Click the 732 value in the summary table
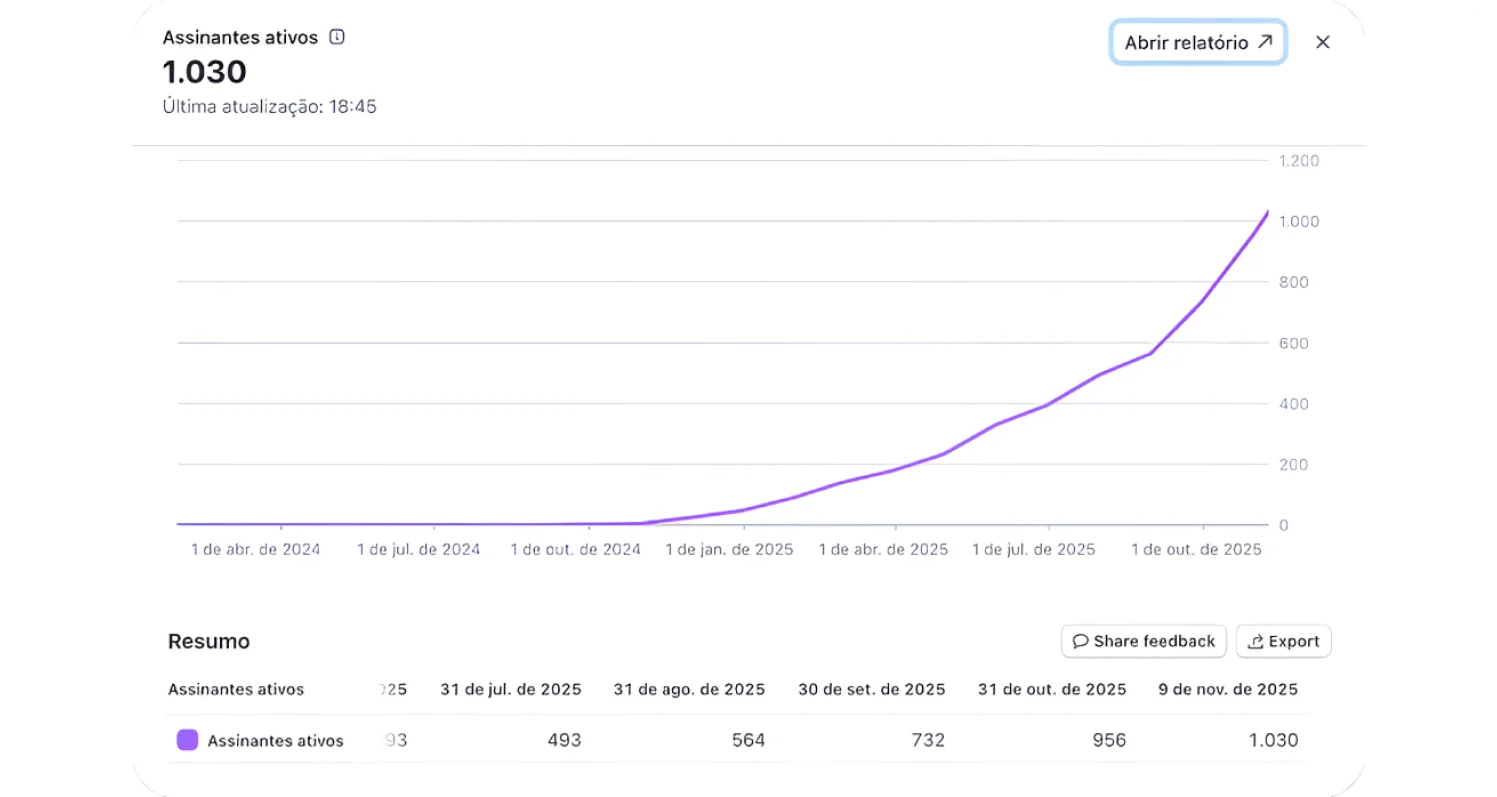Viewport: 1497px width, 797px height. click(x=927, y=740)
